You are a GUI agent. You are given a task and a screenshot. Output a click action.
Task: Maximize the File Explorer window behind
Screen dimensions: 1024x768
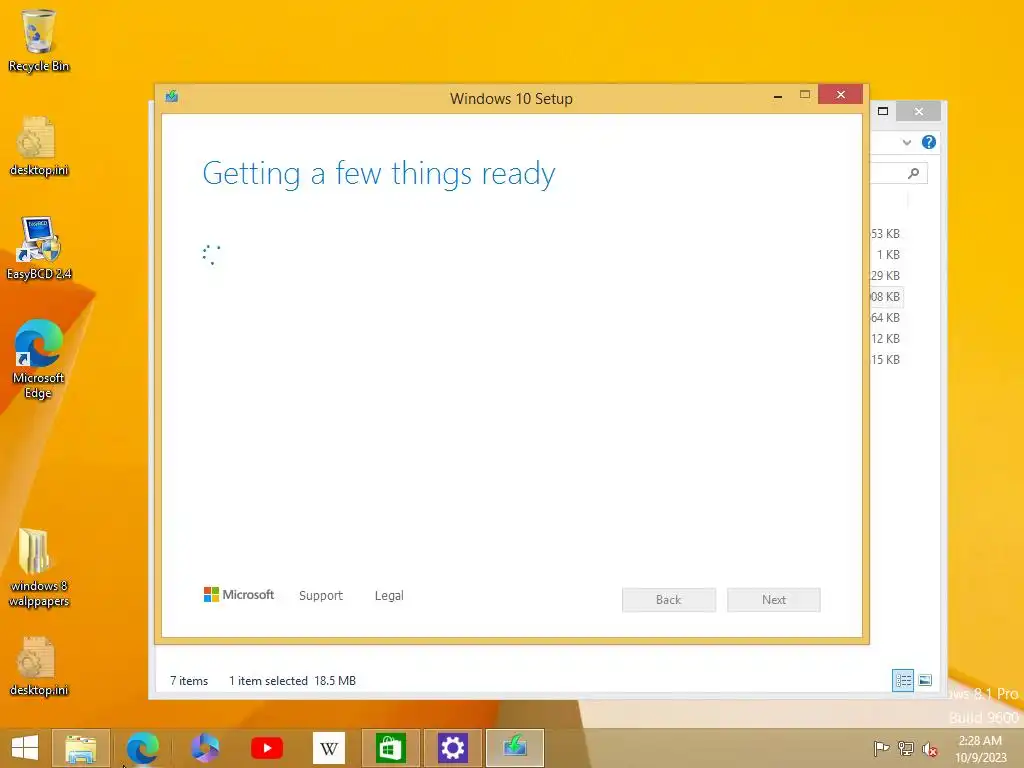point(883,111)
